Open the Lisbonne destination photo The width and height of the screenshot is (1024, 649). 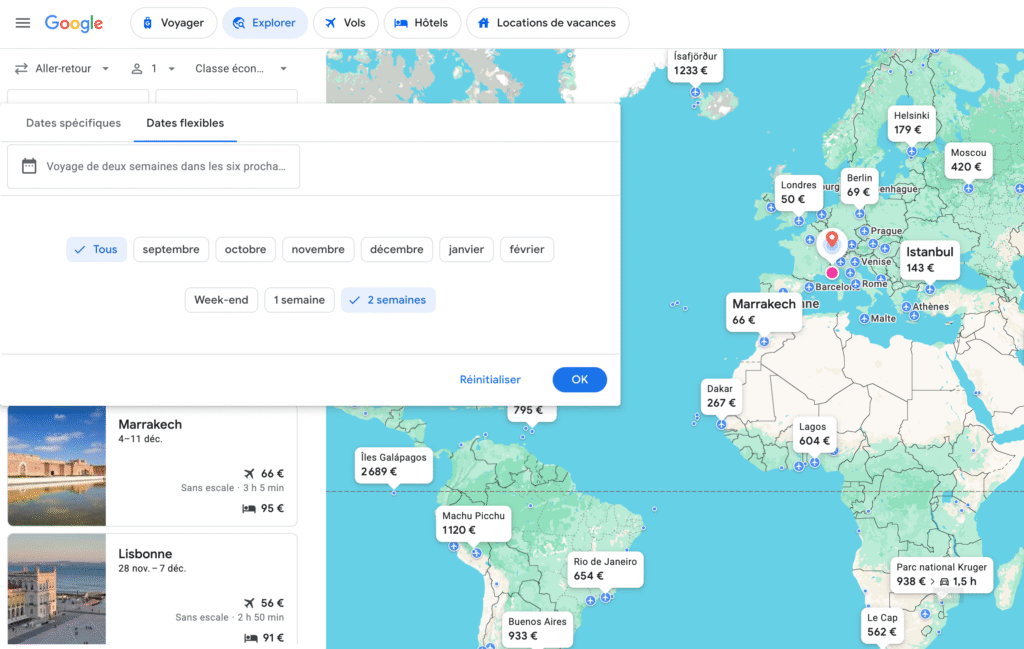pyautogui.click(x=57, y=589)
